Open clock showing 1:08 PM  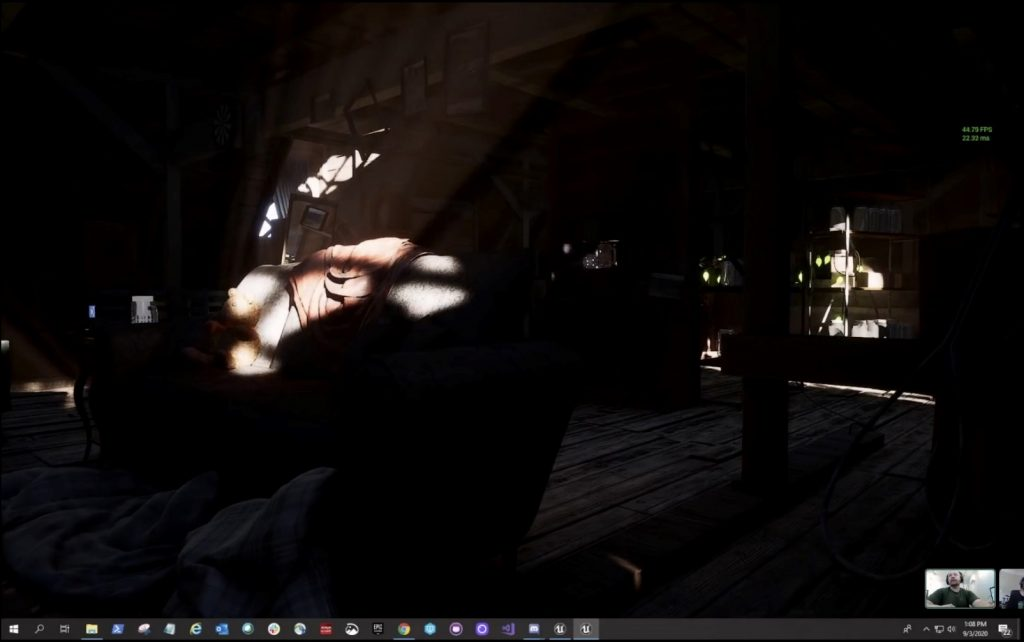(974, 629)
